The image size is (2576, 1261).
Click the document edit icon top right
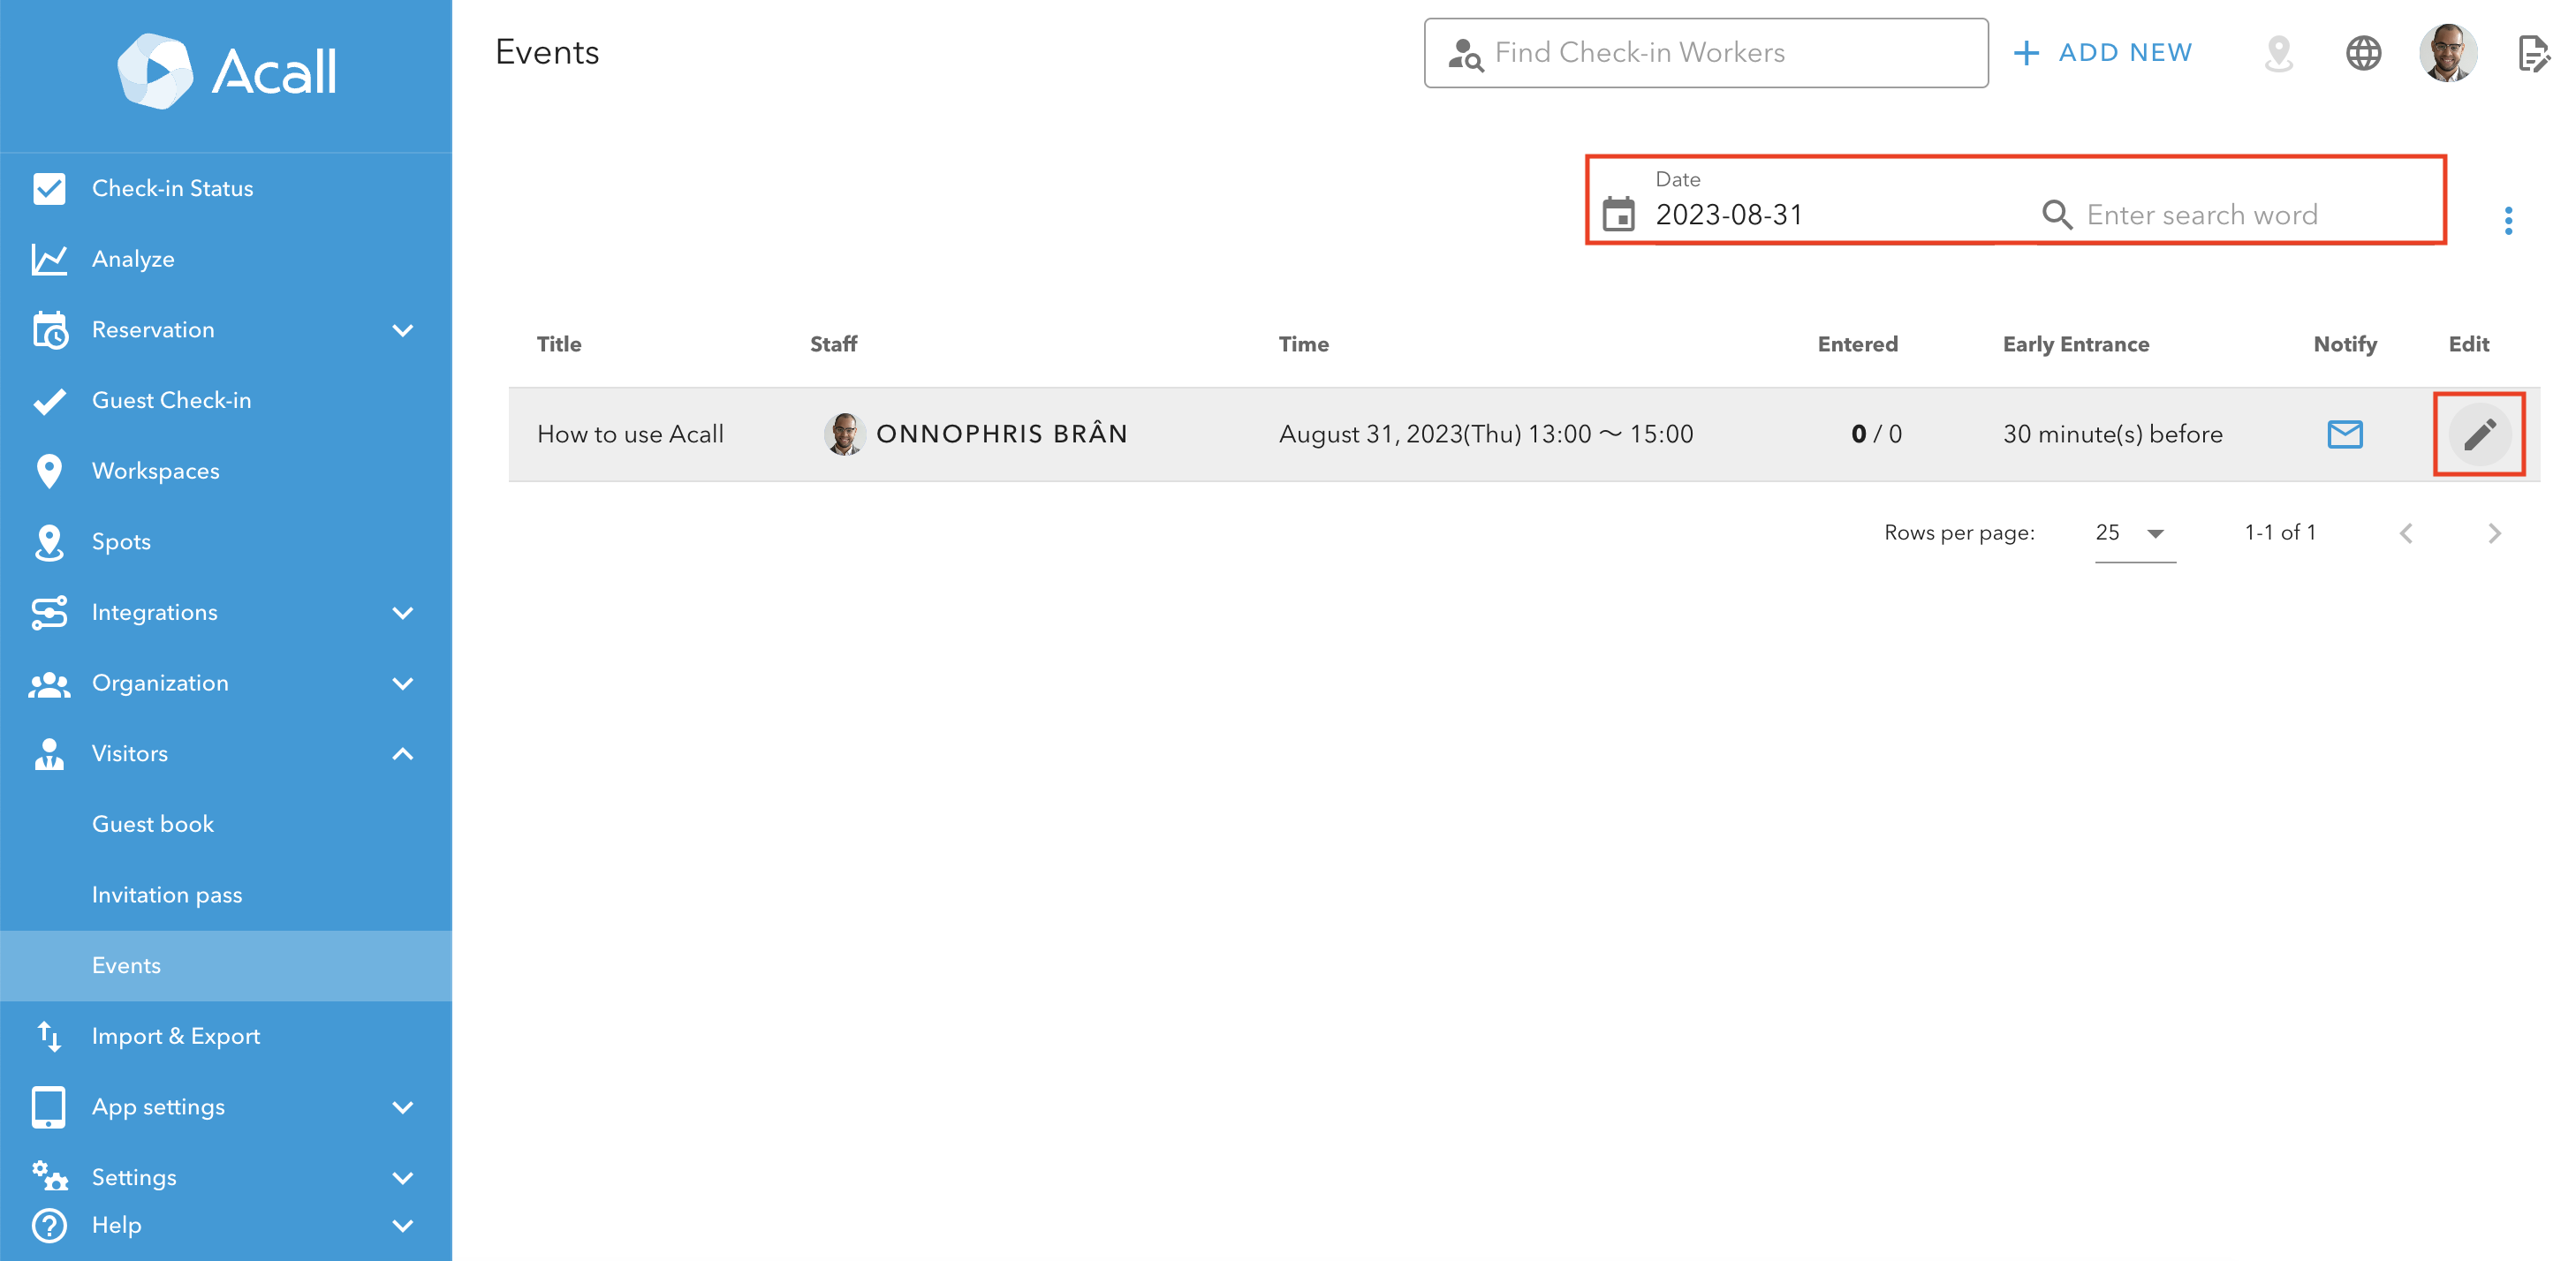coord(2532,53)
